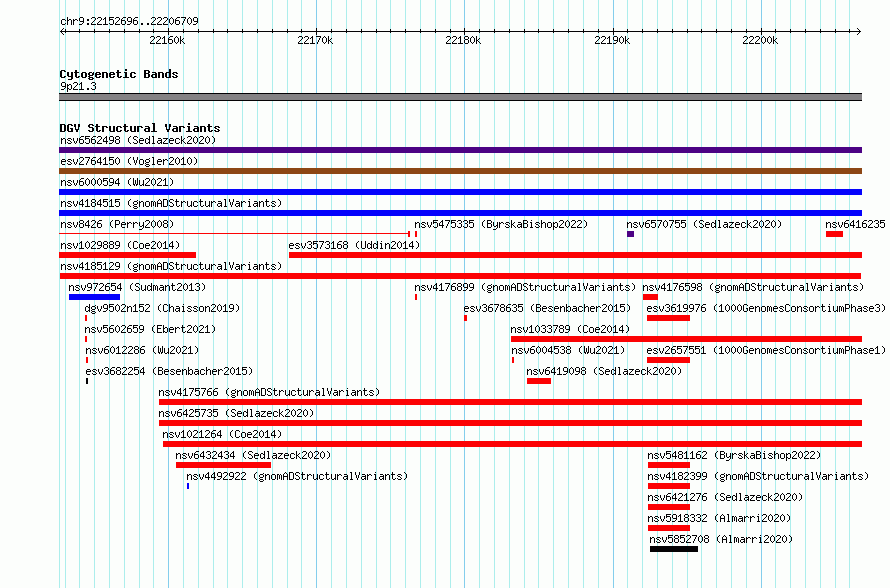Click the 22190k ruler label
Image resolution: width=890 pixels, height=588 pixels.
coord(612,40)
